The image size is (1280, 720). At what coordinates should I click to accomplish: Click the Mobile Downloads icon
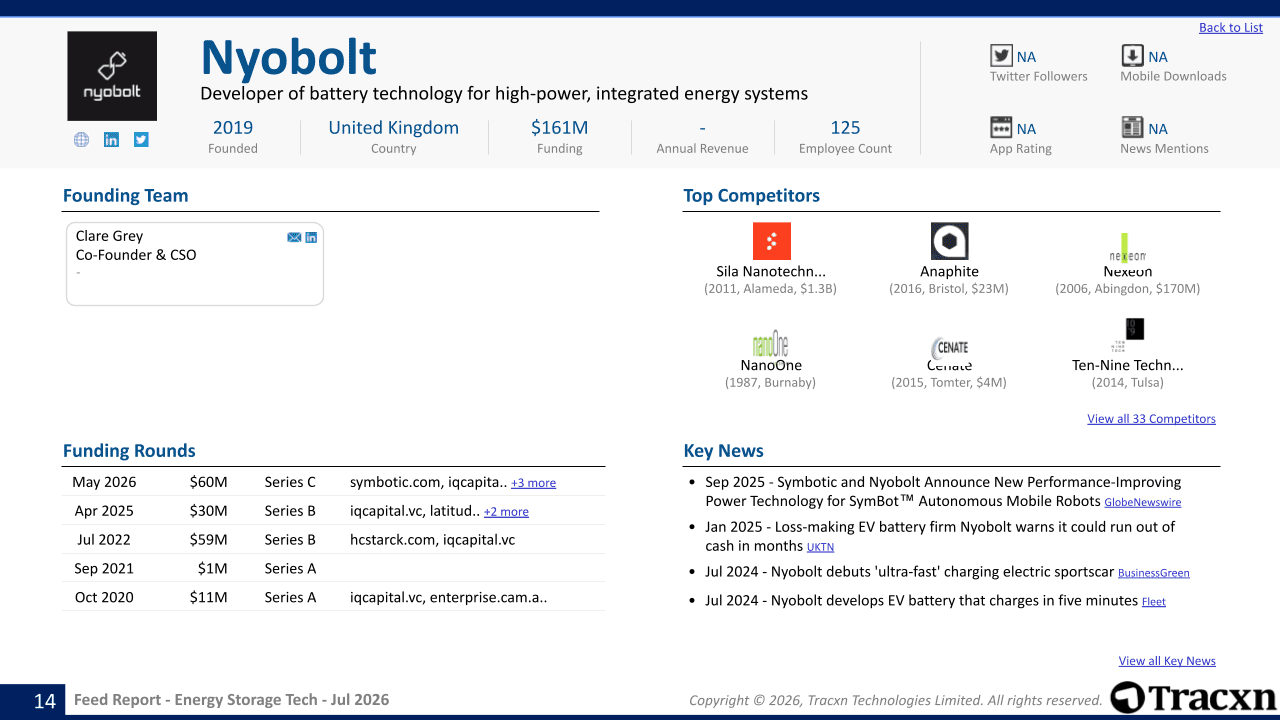tap(1132, 56)
